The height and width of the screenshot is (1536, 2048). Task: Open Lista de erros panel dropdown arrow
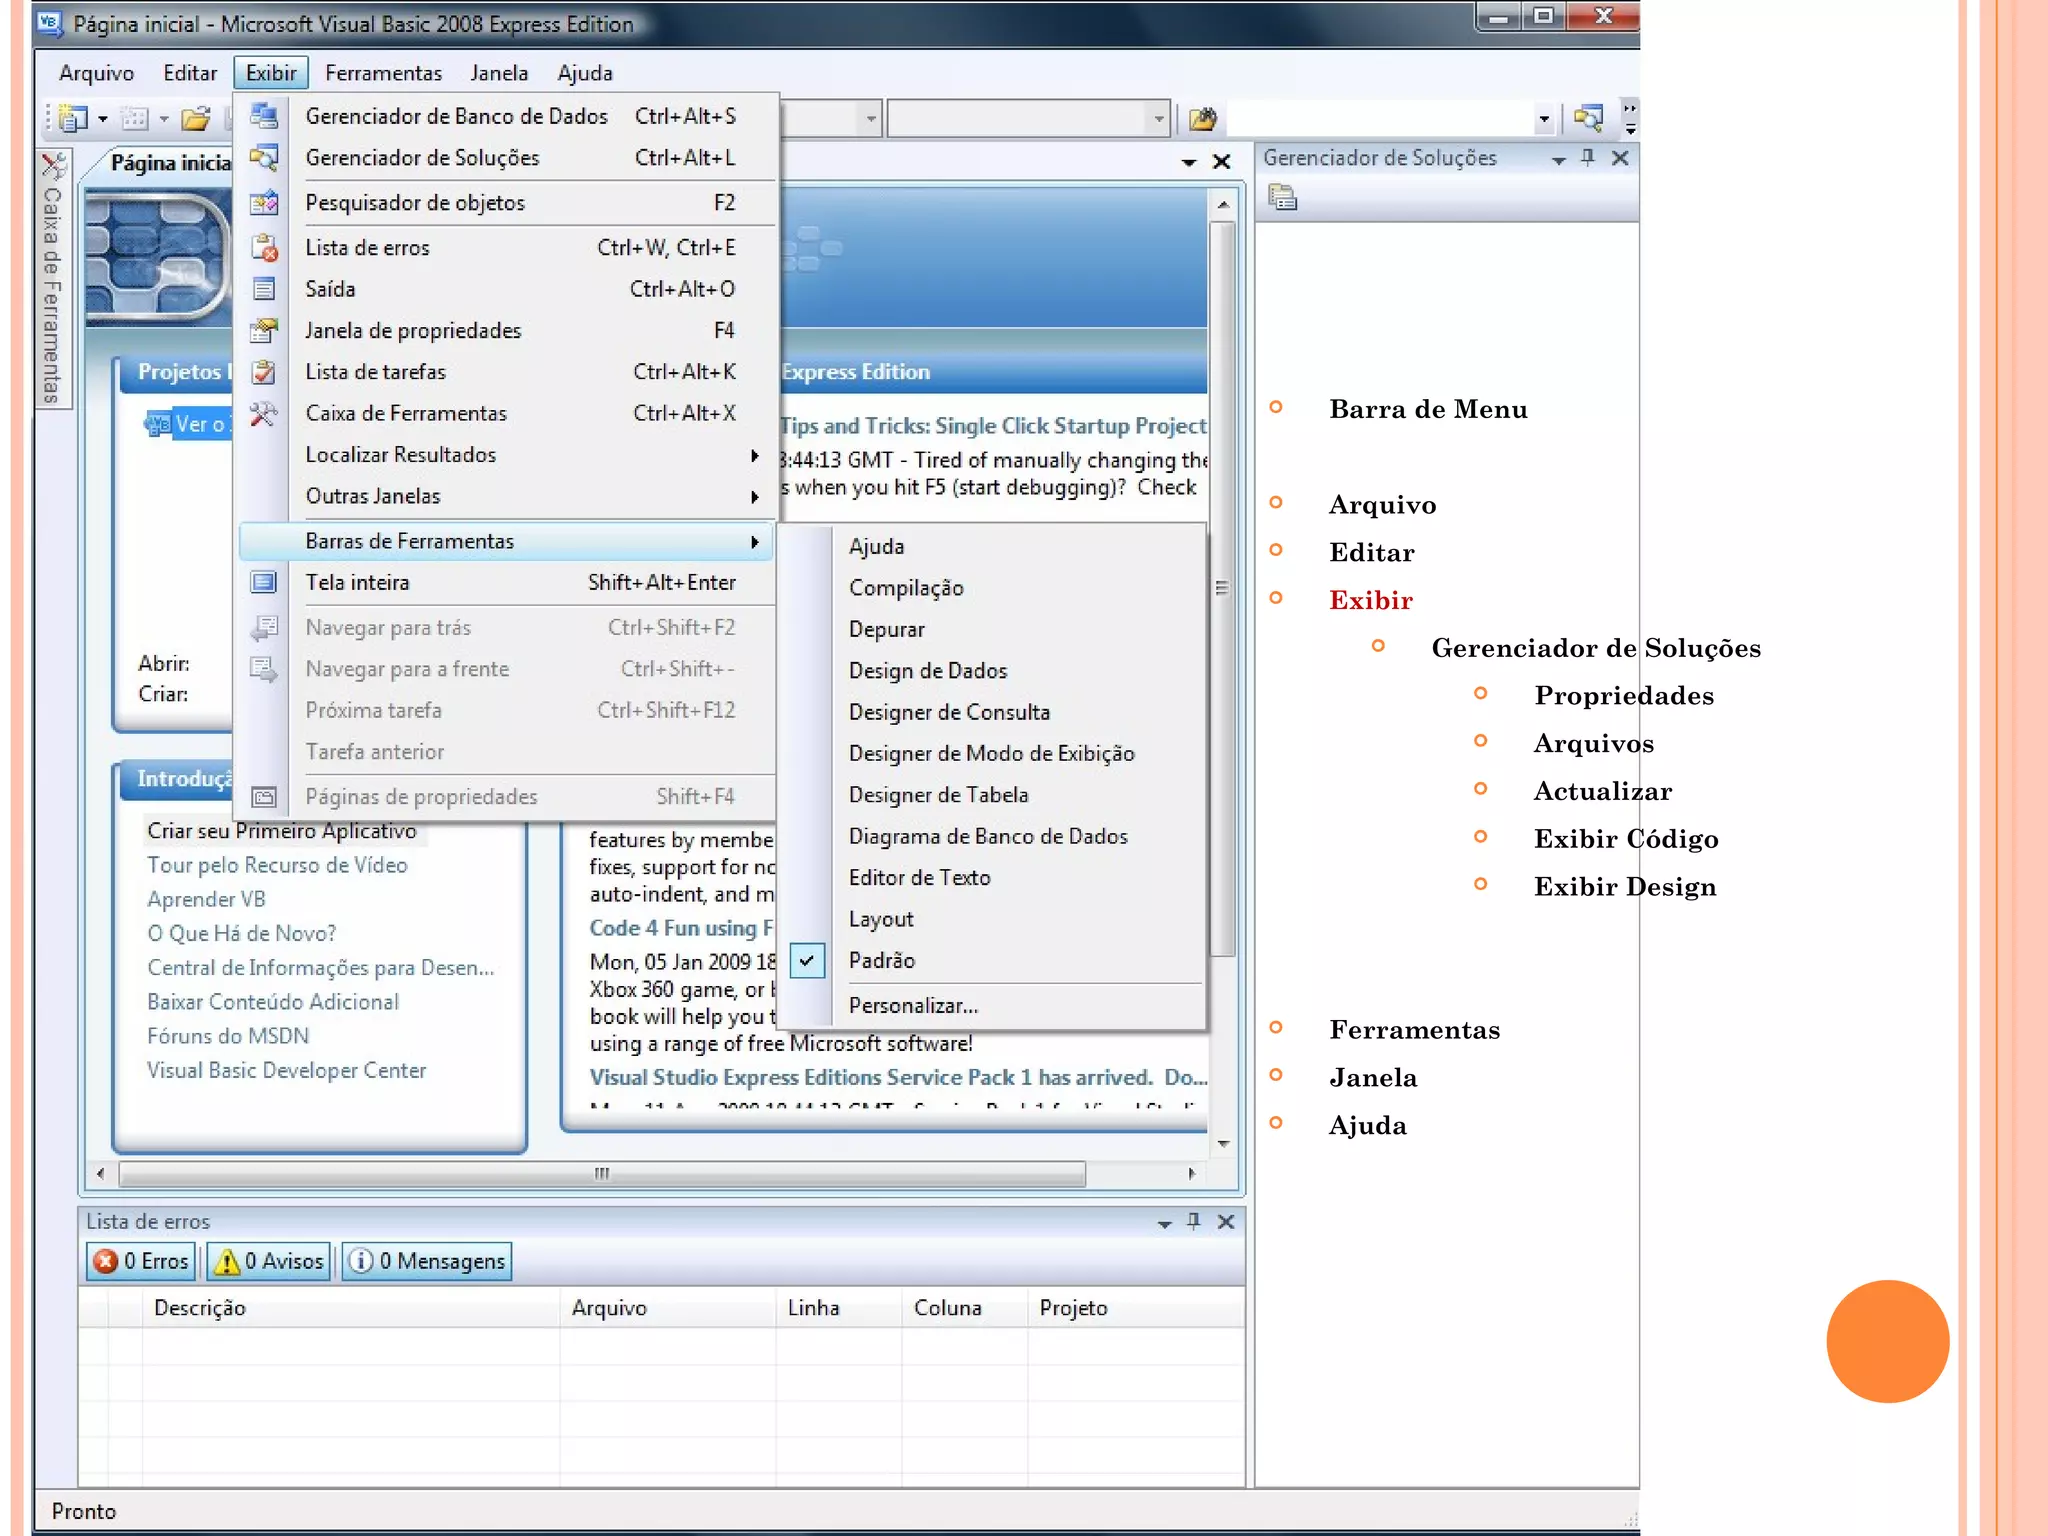pos(1164,1222)
